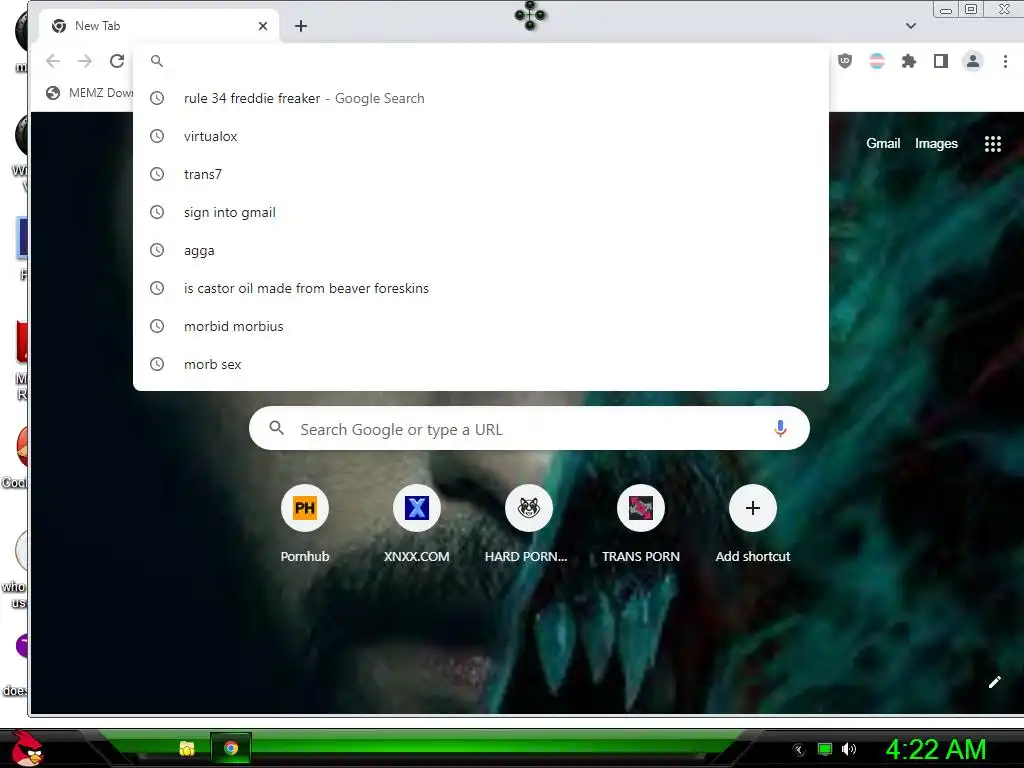Screen dimensions: 1024x768
Task: Select suggestion 'sign into gmail'
Action: (x=481, y=212)
